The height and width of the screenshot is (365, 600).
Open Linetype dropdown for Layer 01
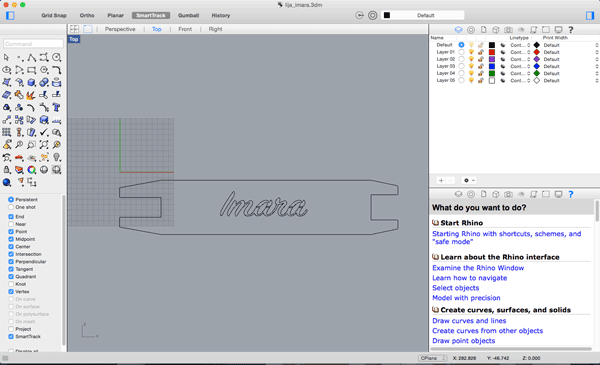click(520, 52)
